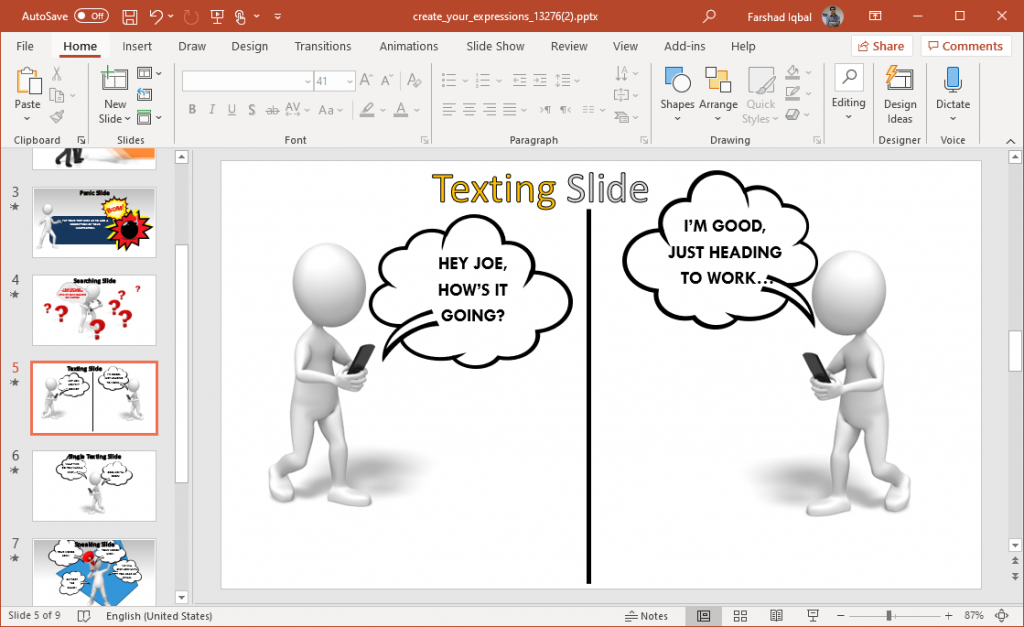Click the Format Painter icon
The image size is (1024, 627).
58,117
